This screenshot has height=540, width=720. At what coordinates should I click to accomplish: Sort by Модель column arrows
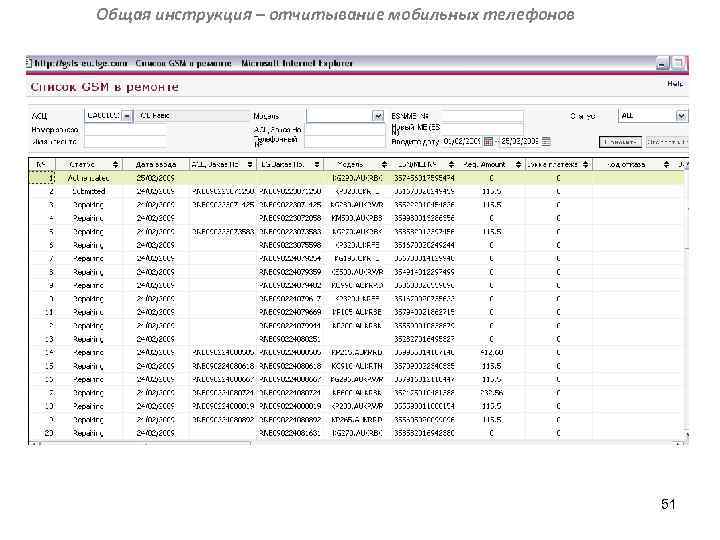tap(384, 164)
